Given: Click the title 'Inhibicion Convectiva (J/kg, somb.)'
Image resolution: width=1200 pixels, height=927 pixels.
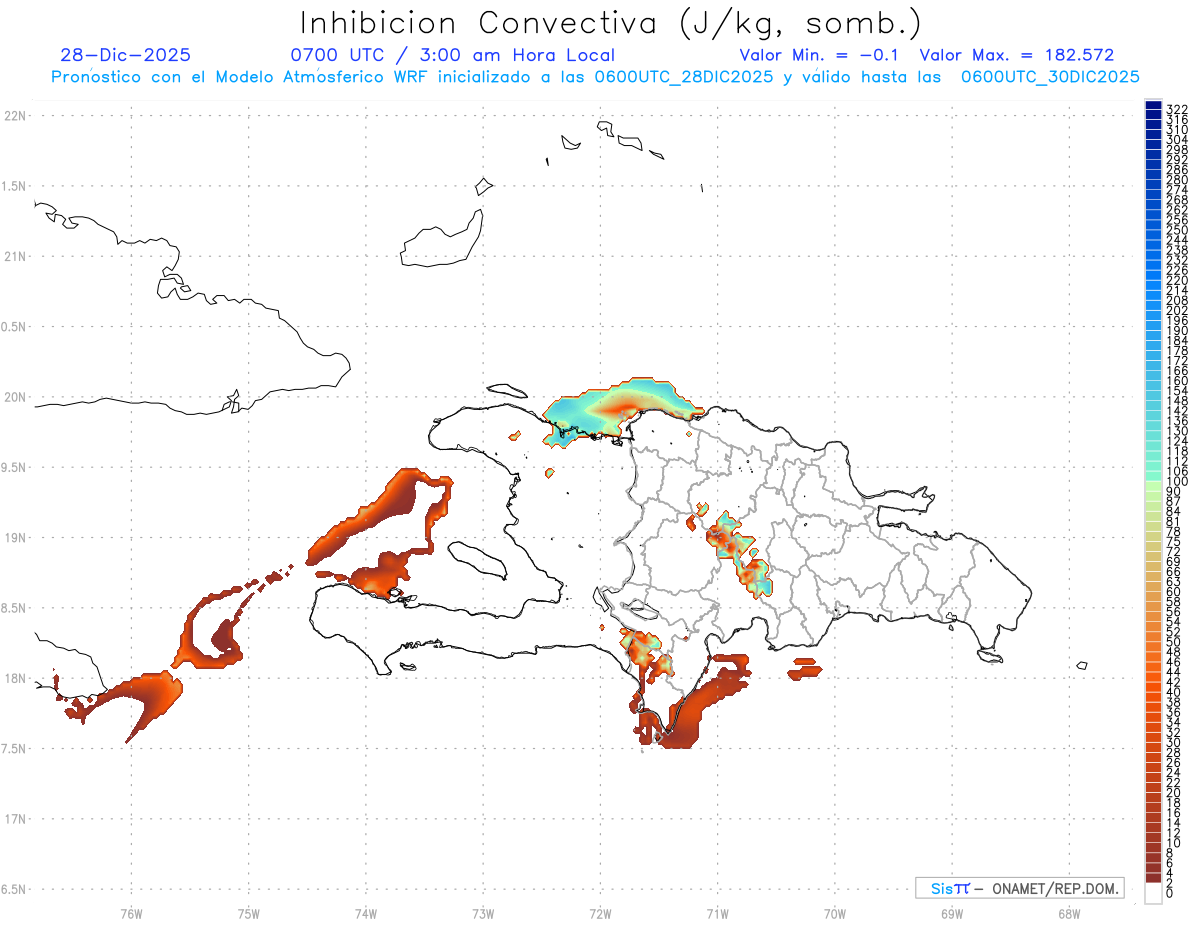Looking at the screenshot, I should (x=612, y=22).
